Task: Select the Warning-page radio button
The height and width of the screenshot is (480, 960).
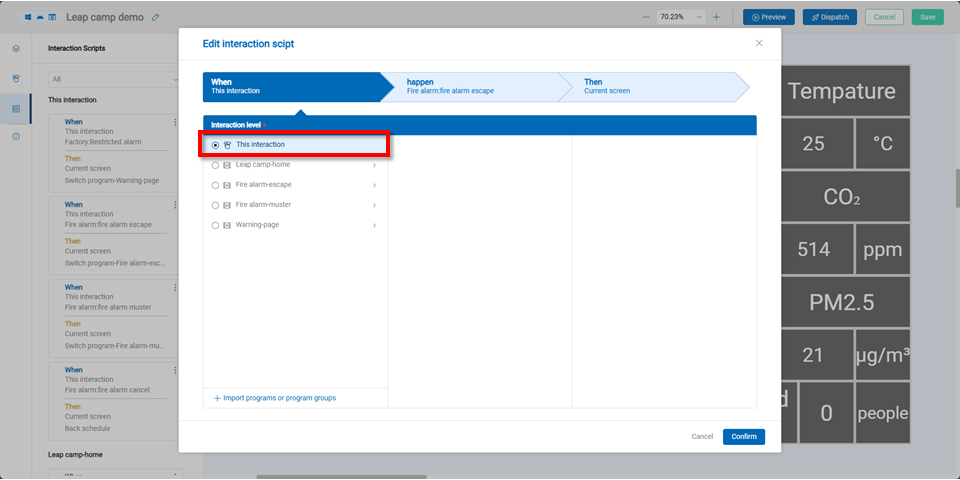Action: click(215, 225)
